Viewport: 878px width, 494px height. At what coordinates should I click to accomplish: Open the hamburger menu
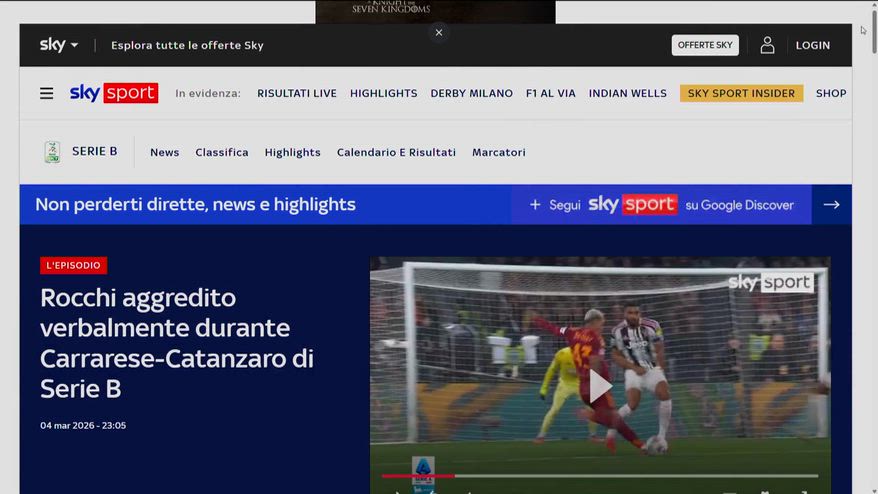click(x=46, y=93)
